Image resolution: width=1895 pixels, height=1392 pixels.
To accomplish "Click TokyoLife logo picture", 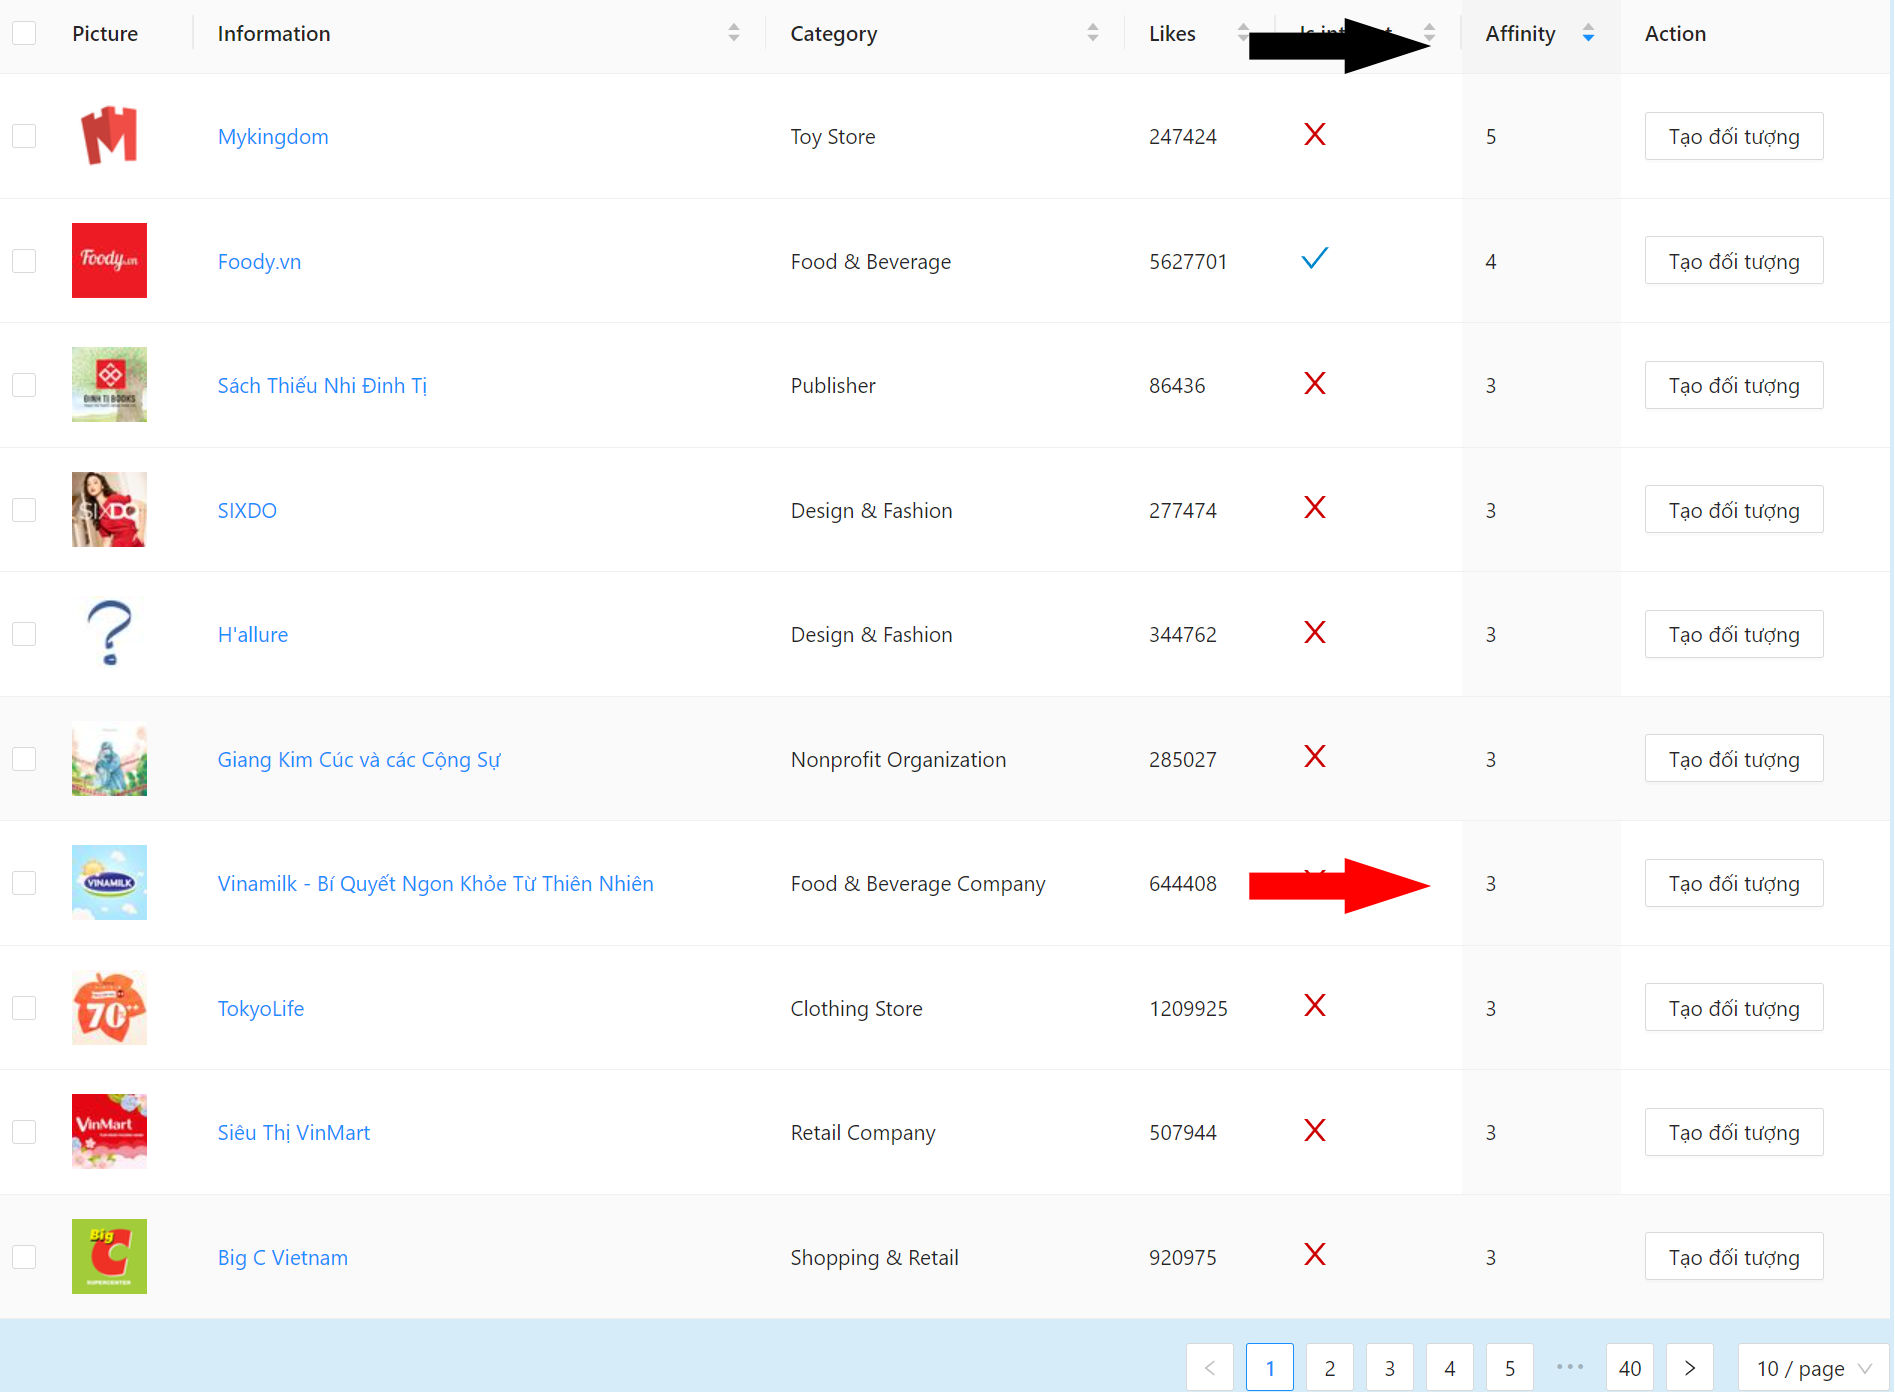I will click(109, 1007).
